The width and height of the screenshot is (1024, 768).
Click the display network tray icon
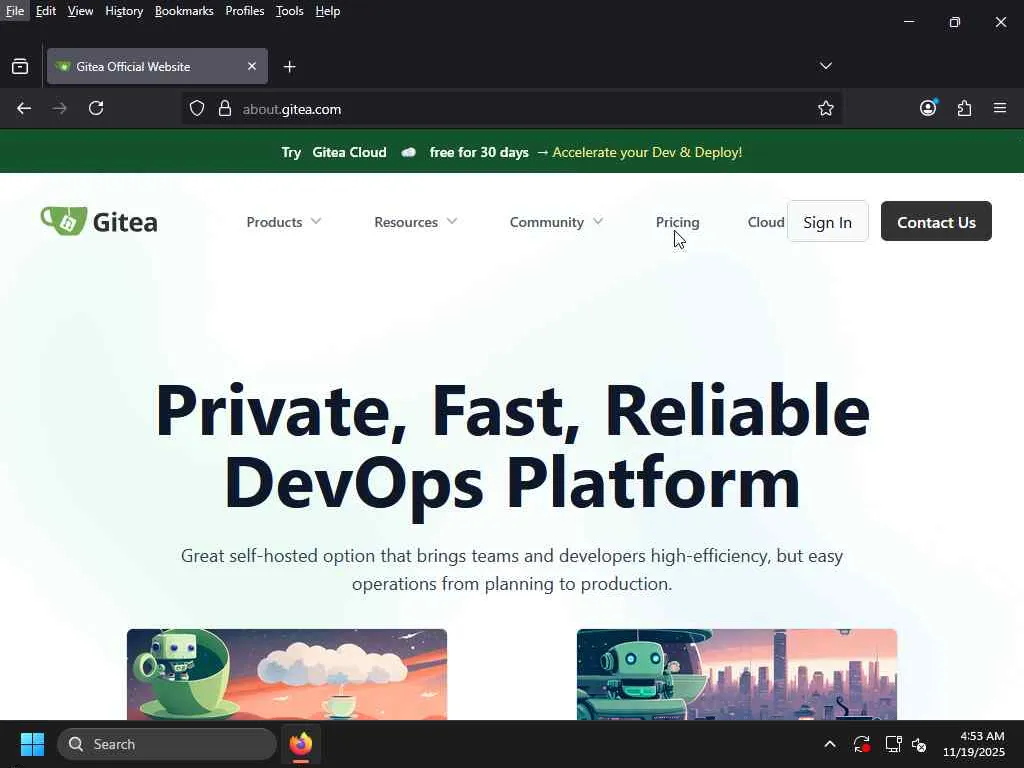(x=893, y=744)
